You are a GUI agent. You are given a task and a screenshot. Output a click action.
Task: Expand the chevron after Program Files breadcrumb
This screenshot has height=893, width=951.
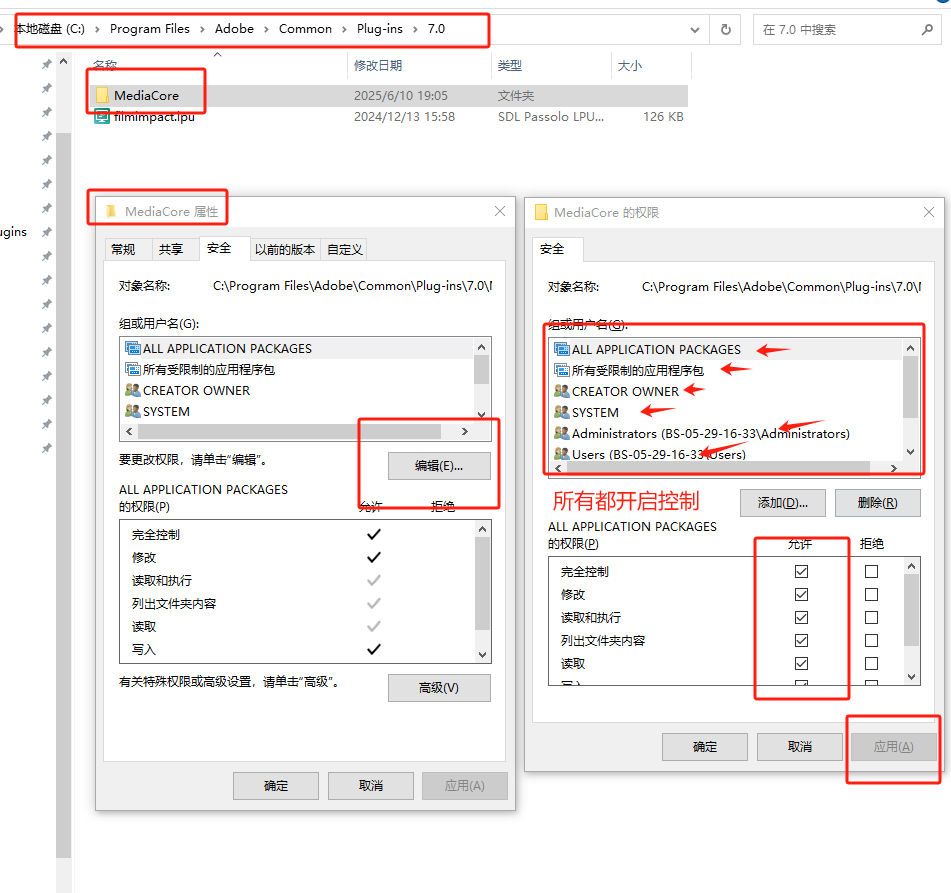coord(202,29)
